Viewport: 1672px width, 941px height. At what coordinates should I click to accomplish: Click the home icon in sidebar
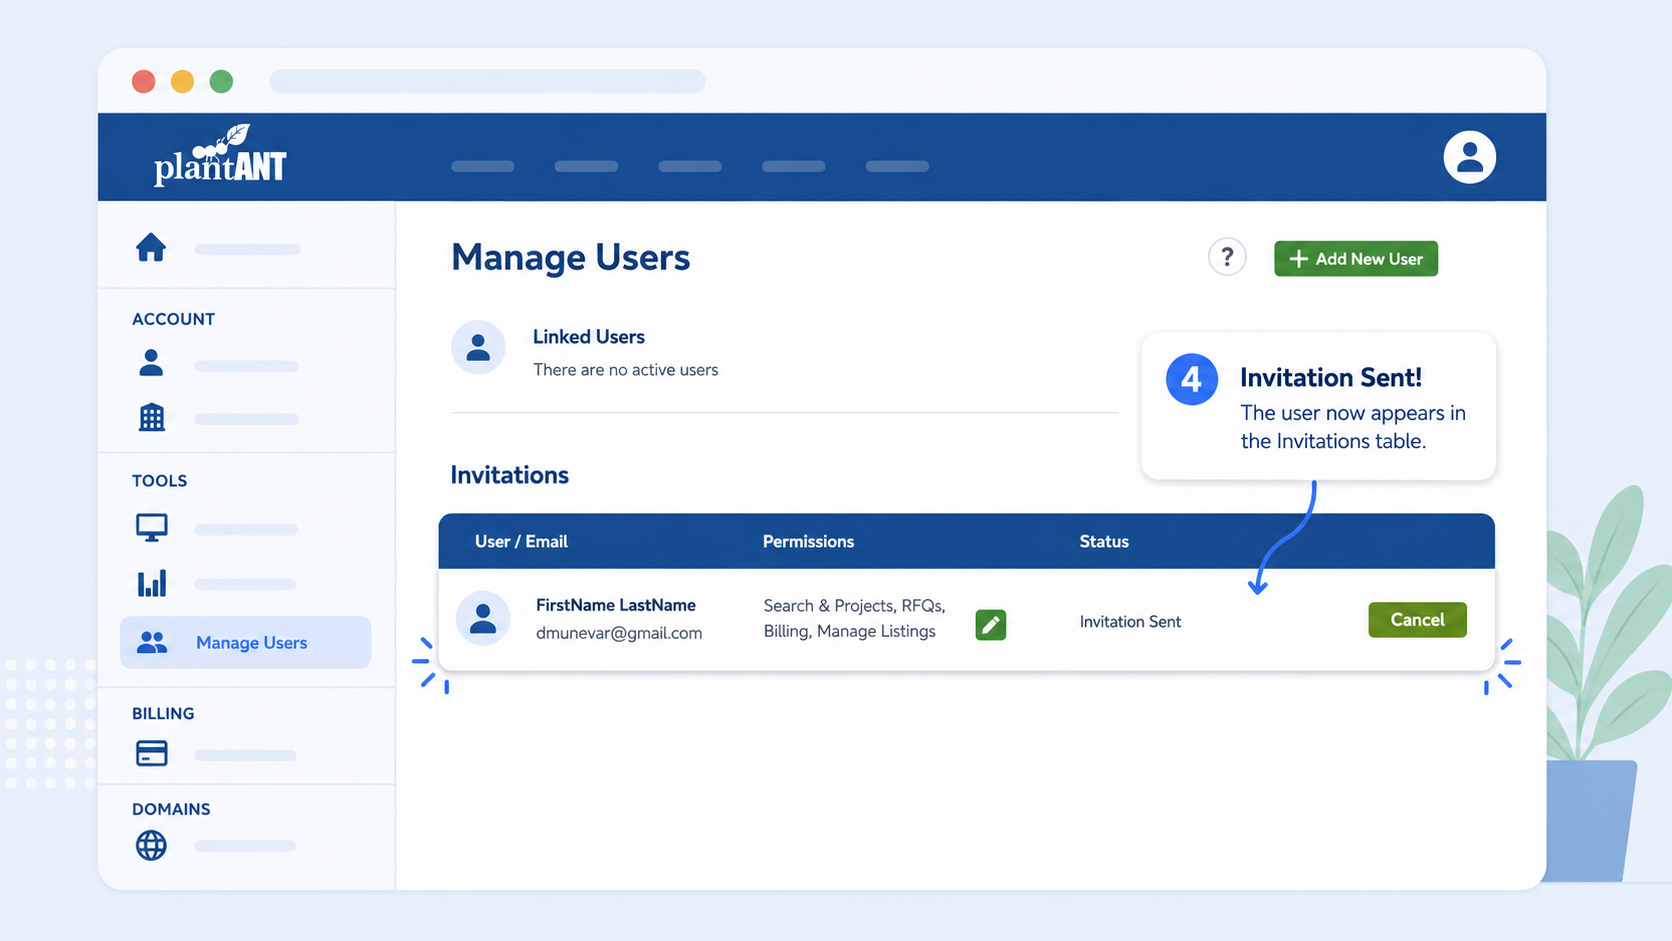tap(151, 247)
